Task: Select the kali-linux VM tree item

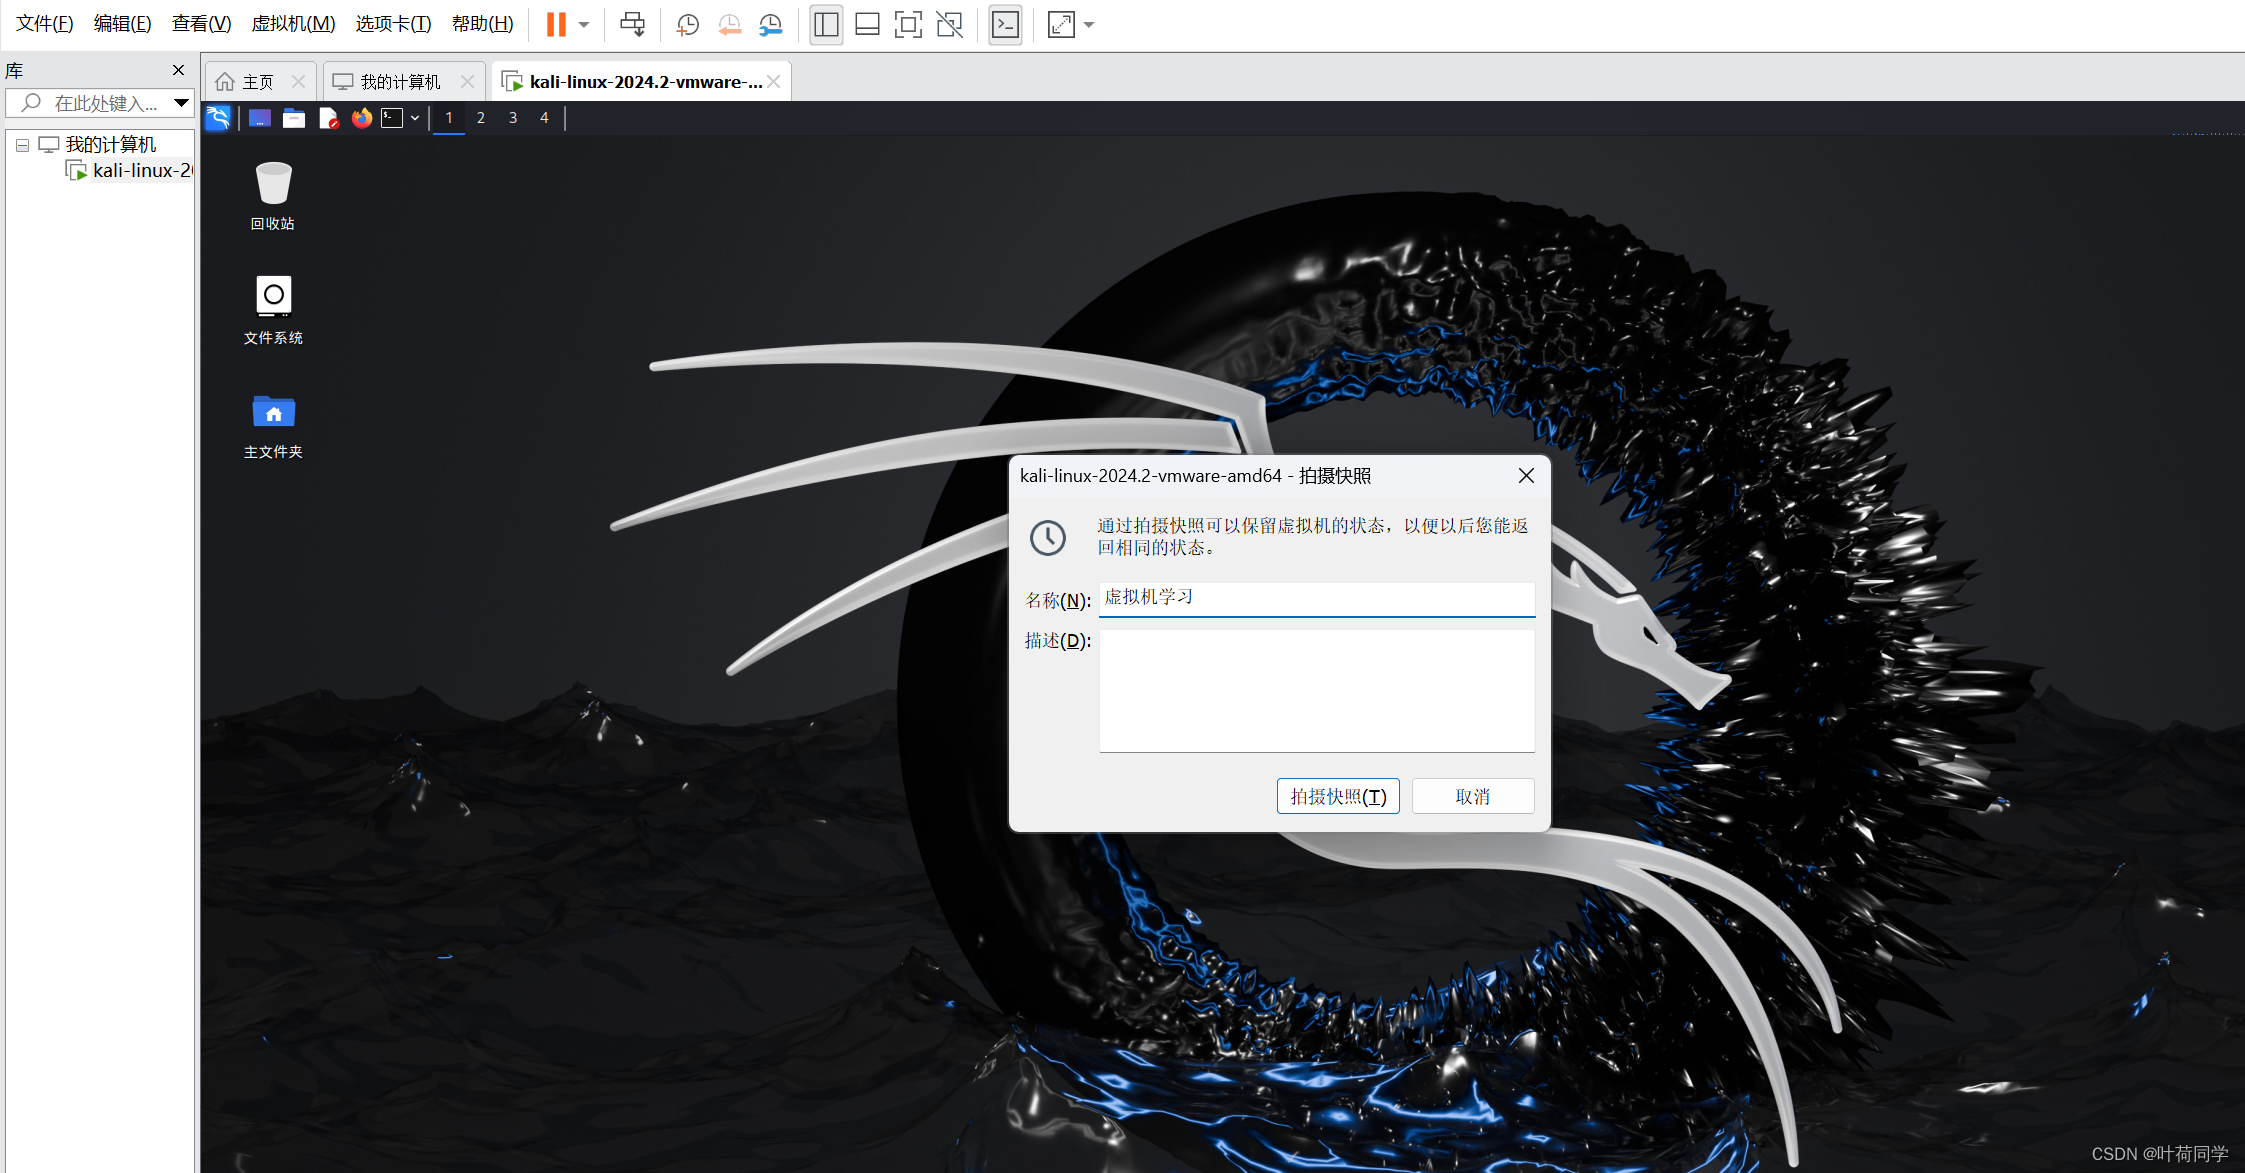Action: [130, 171]
